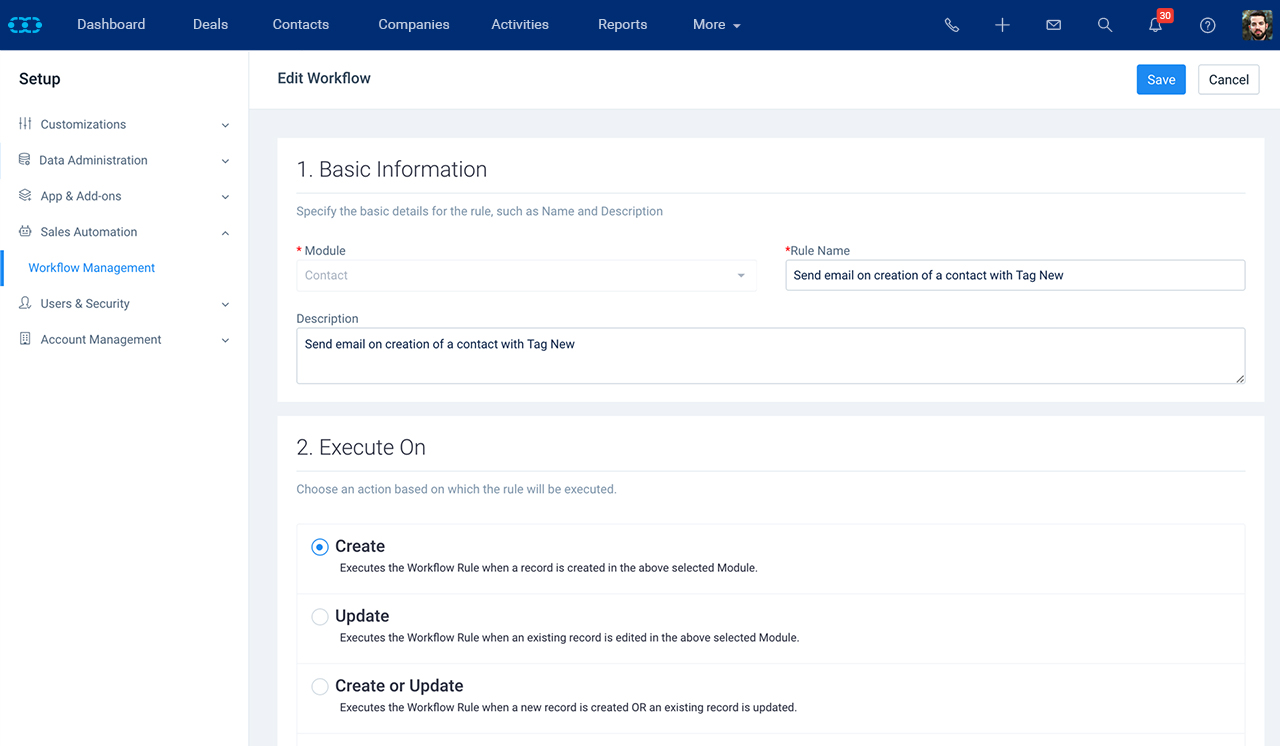Screen dimensions: 1280x746
Task: Click the Data Administration label in the sidebar
Action: [93, 161]
